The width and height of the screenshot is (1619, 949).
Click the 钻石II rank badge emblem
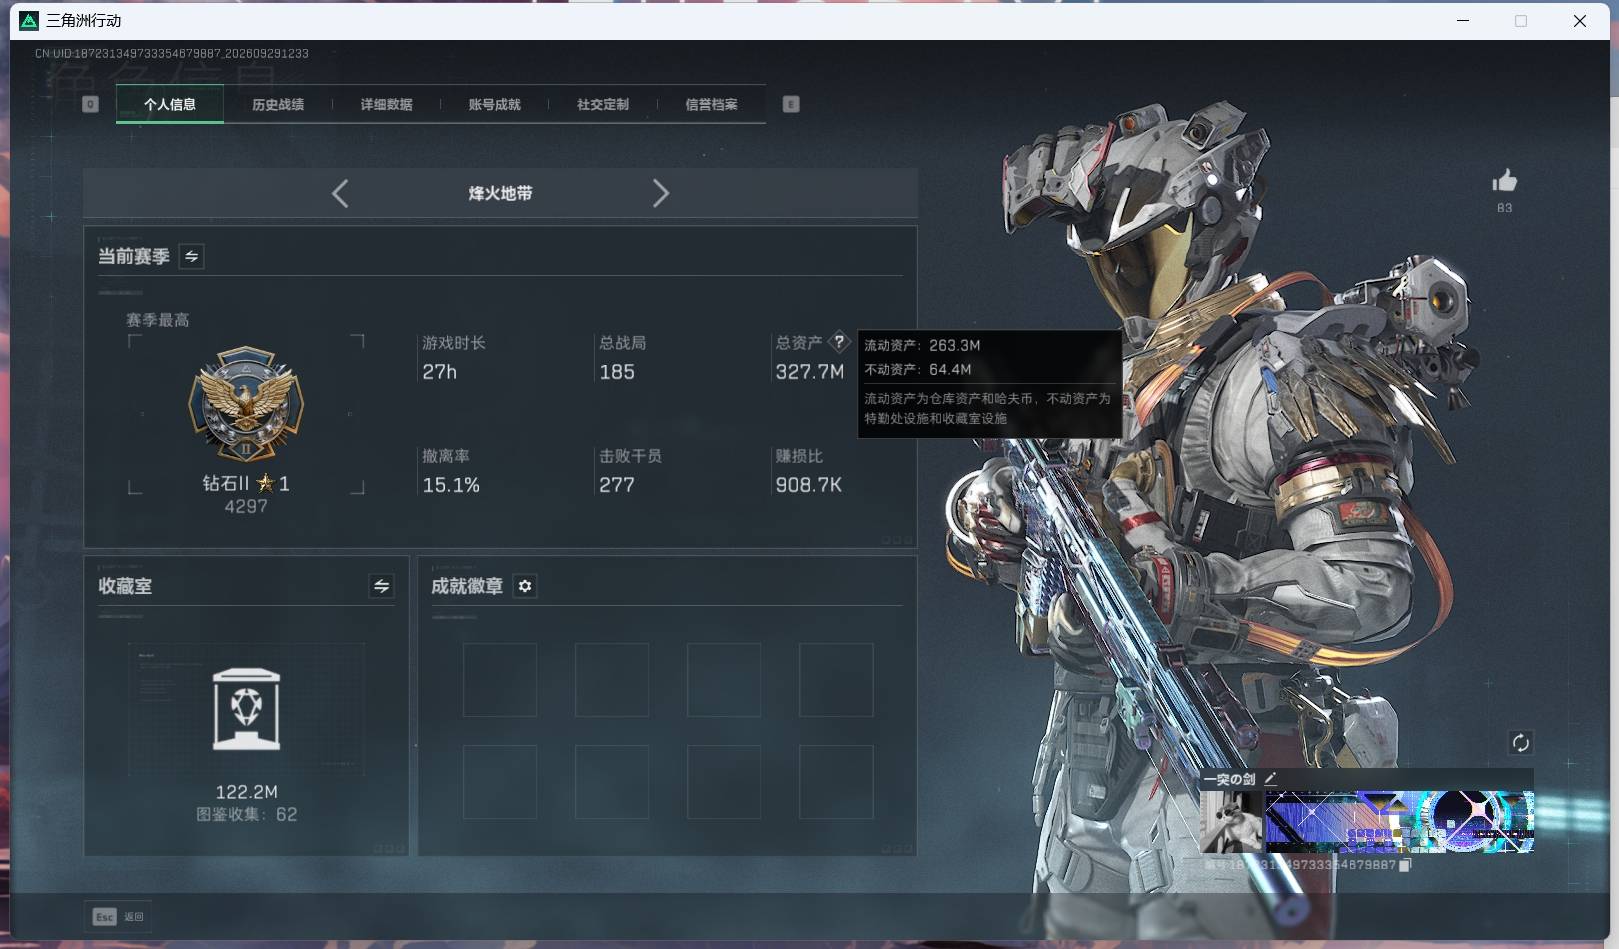(246, 404)
